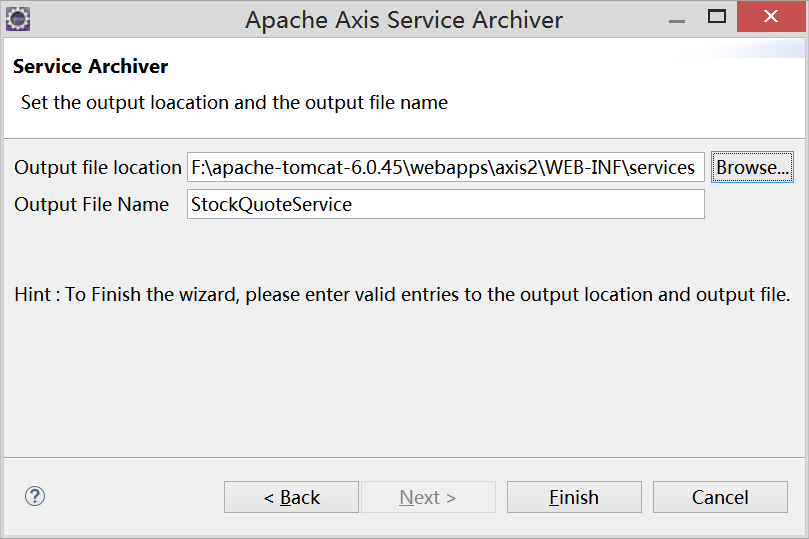Click the 'Set the output loacation' description text

tap(234, 103)
